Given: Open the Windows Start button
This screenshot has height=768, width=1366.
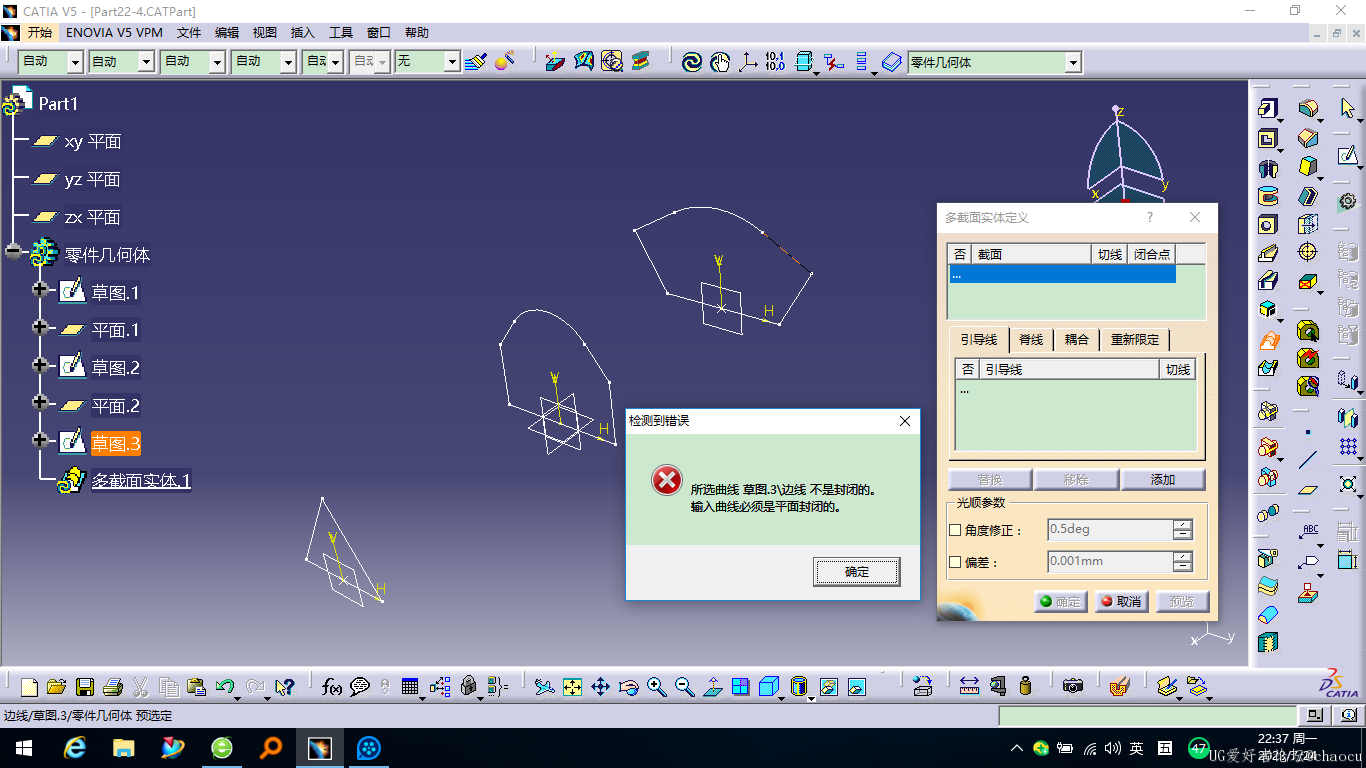Looking at the screenshot, I should tap(23, 748).
